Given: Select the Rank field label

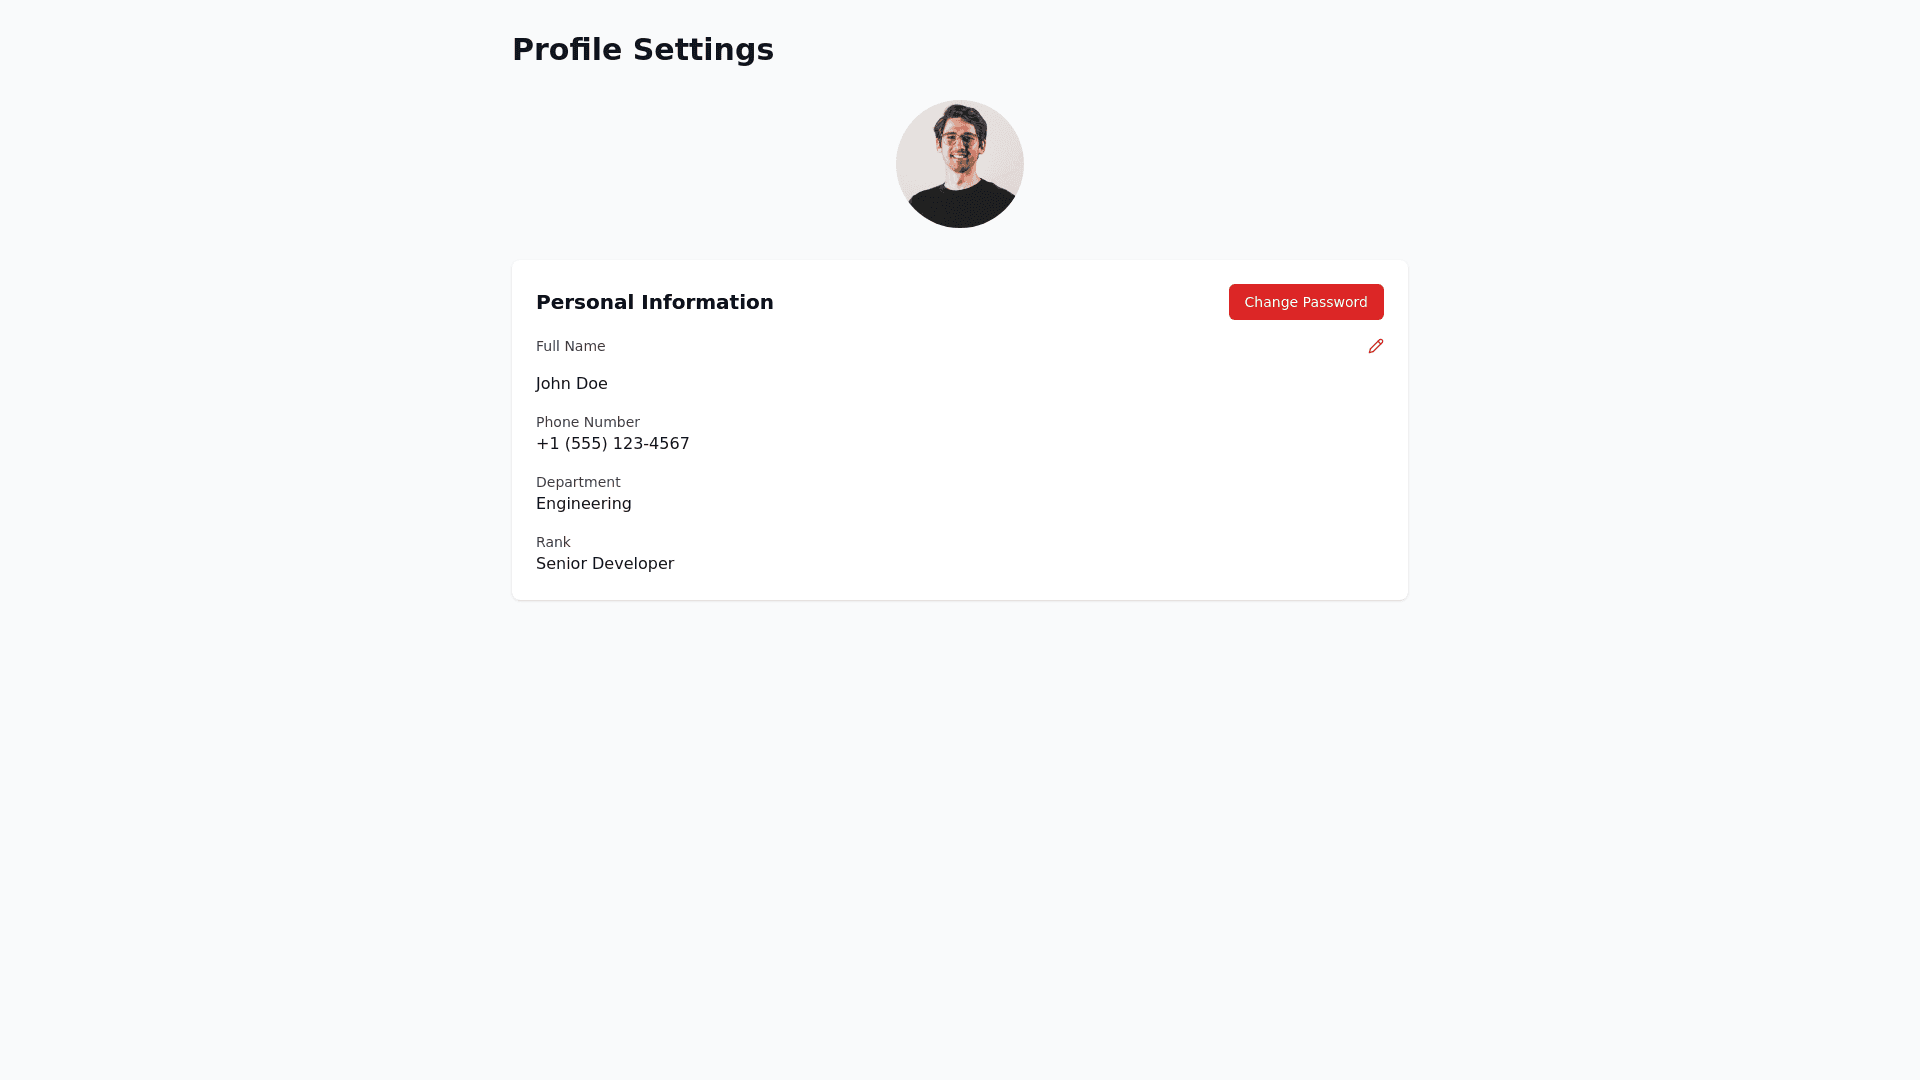Looking at the screenshot, I should point(553,542).
